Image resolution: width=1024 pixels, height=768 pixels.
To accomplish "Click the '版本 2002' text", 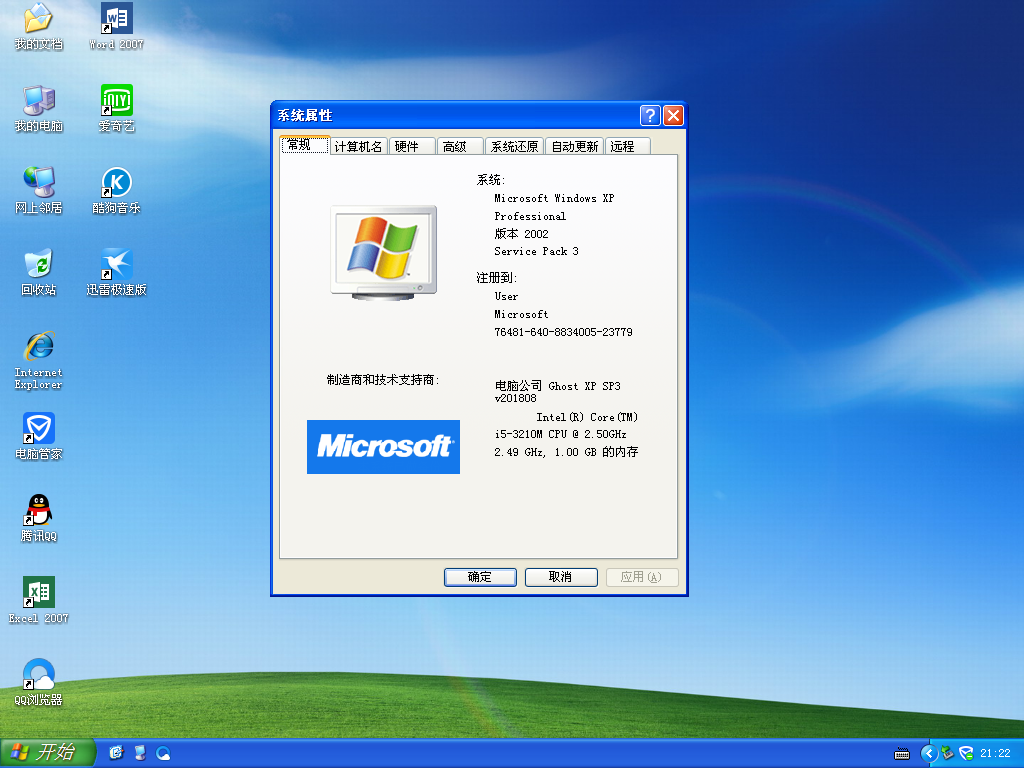I will (521, 234).
